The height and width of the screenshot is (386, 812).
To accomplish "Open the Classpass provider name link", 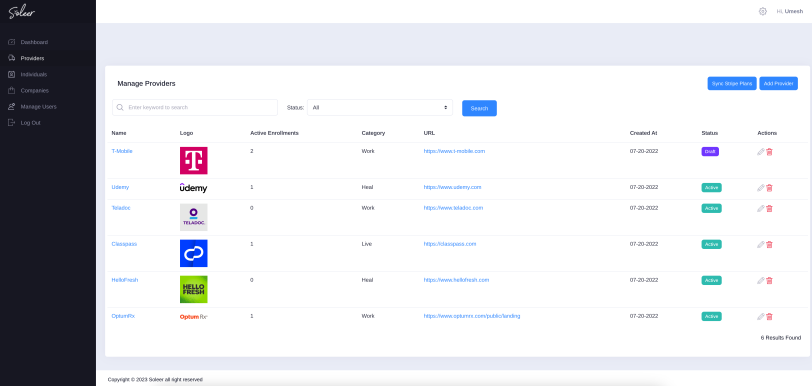I will (x=124, y=244).
